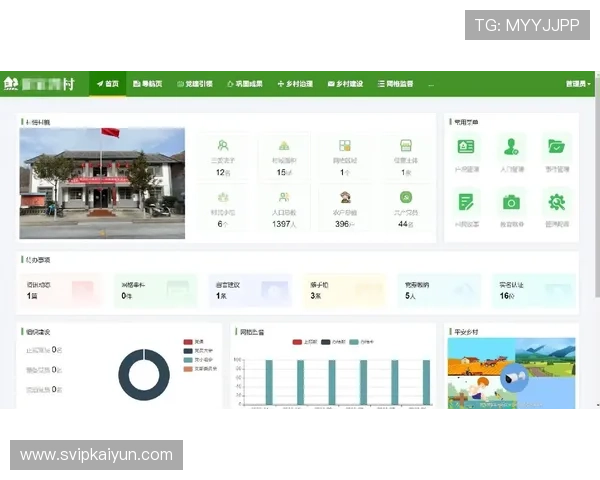Click the 44名 party member count
The width and height of the screenshot is (600, 480).
tap(406, 224)
